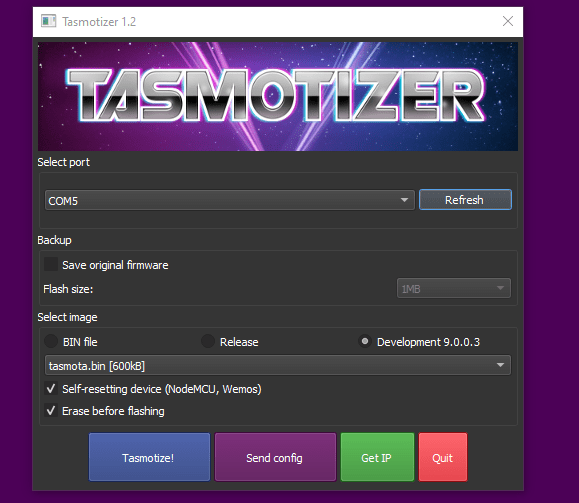Click the Refresh ports button
Screen dimensions: 579x503
pyautogui.click(x=465, y=200)
